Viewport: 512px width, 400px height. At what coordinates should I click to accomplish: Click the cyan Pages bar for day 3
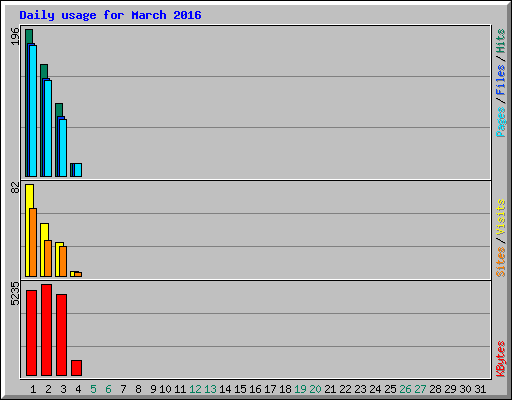(63, 148)
